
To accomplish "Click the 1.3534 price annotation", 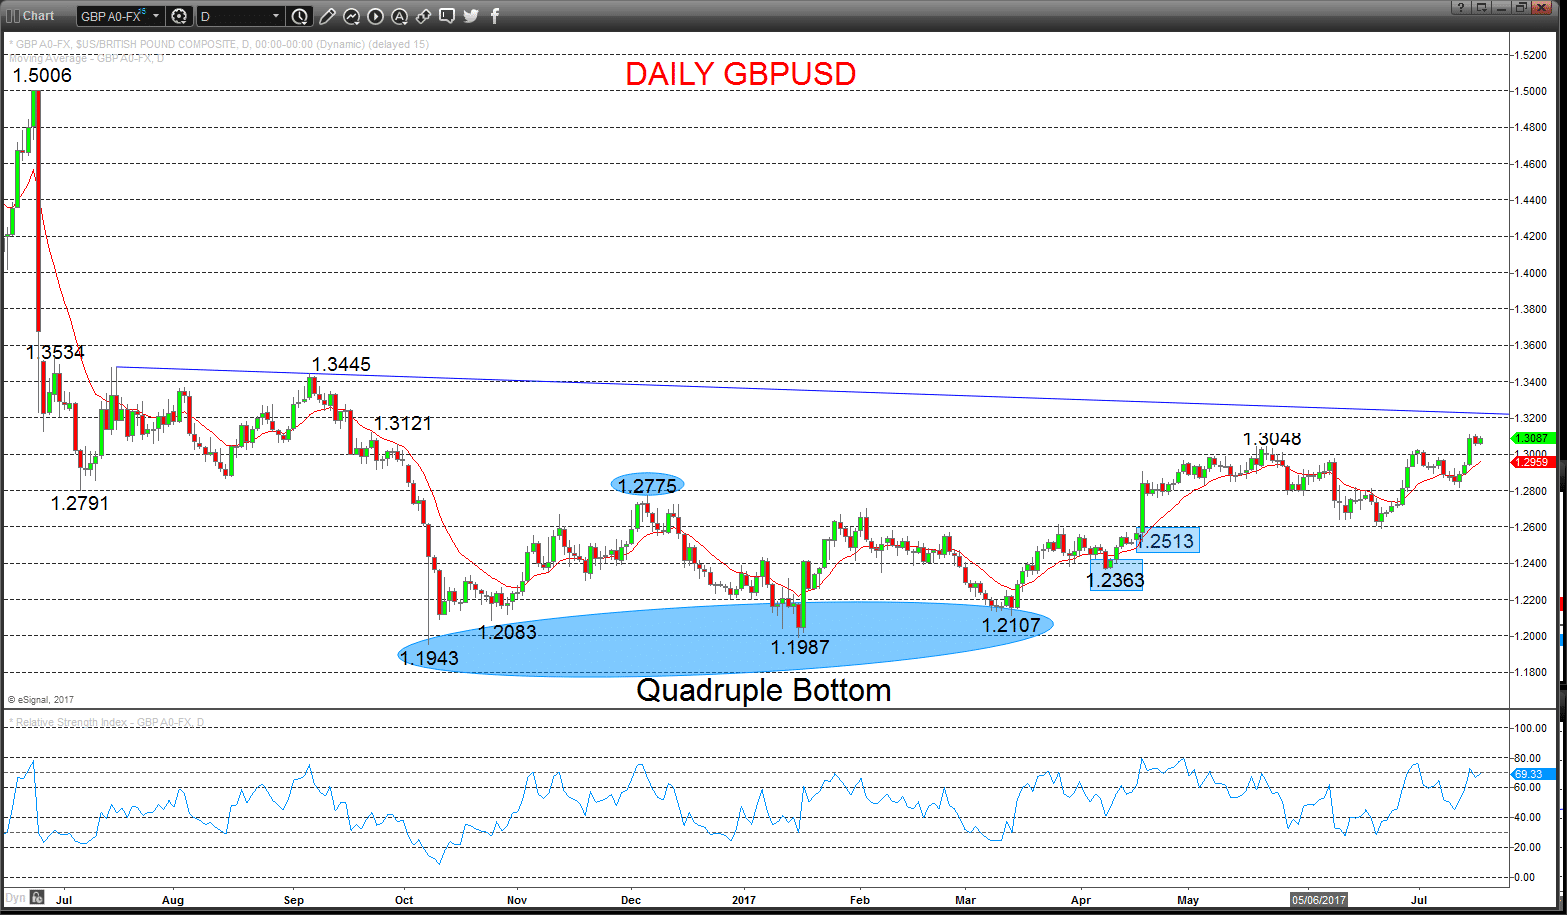I will point(55,352).
